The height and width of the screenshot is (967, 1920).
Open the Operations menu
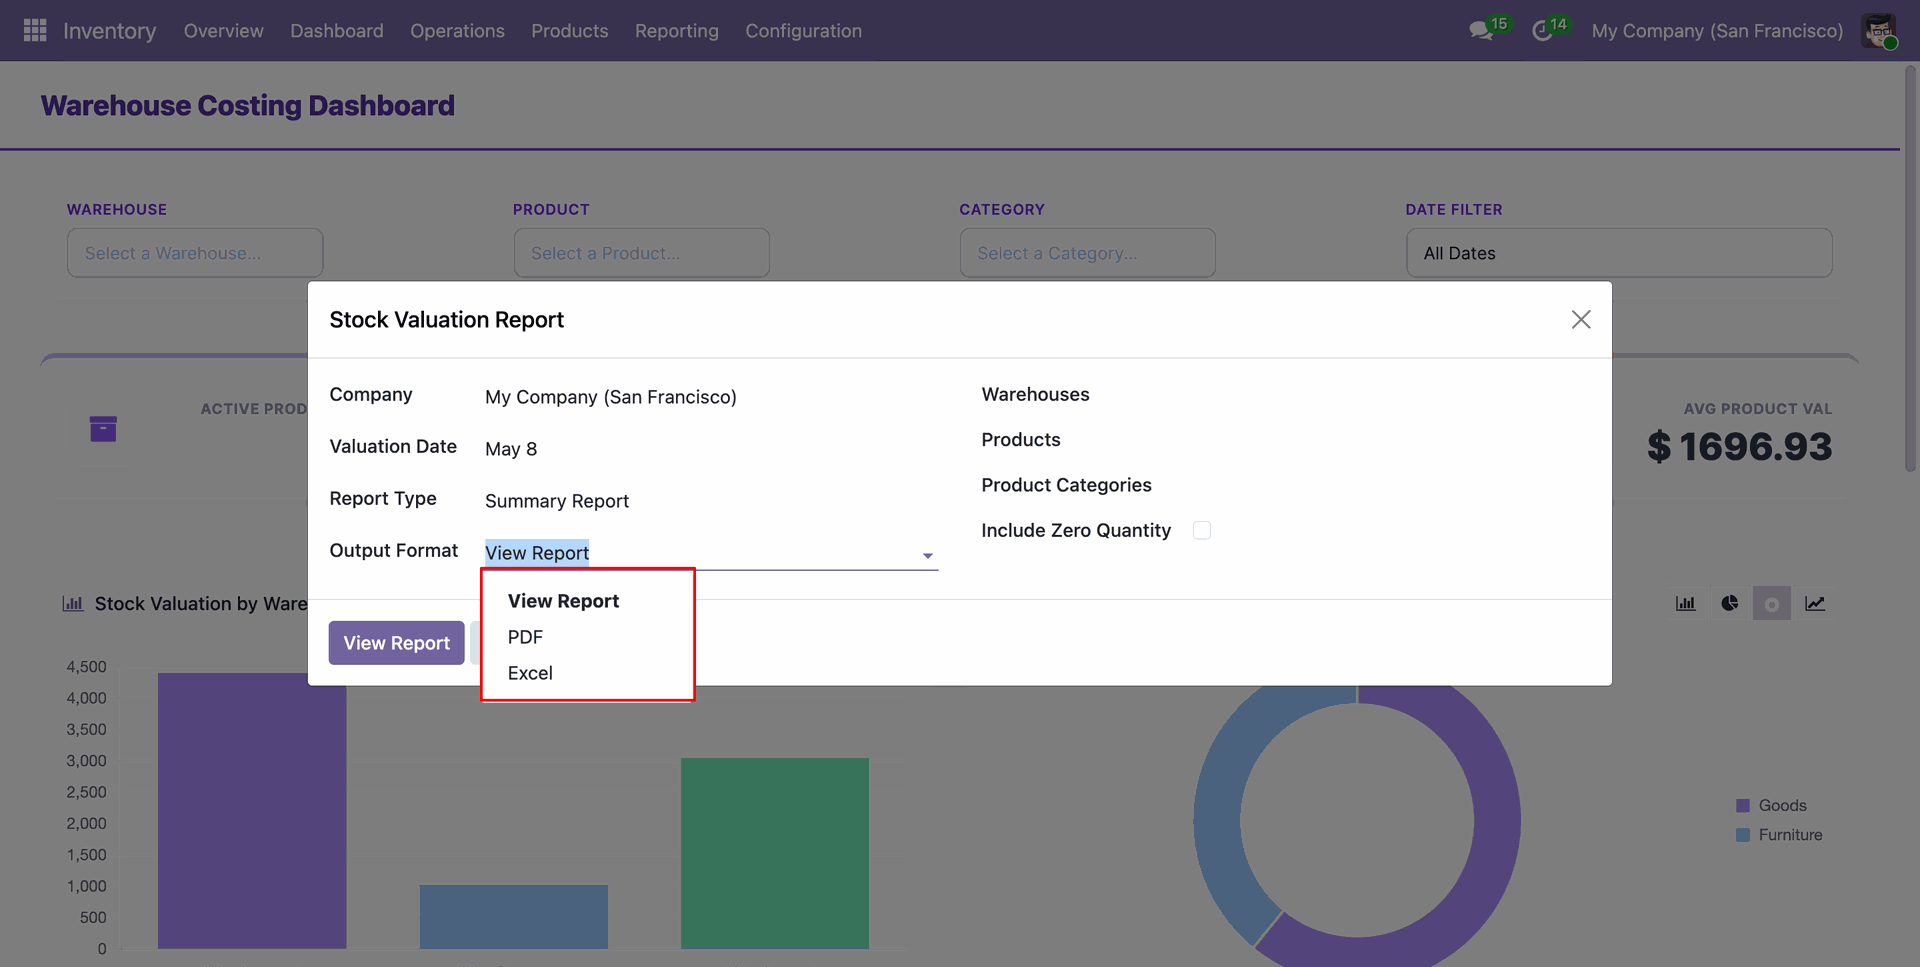pyautogui.click(x=457, y=31)
